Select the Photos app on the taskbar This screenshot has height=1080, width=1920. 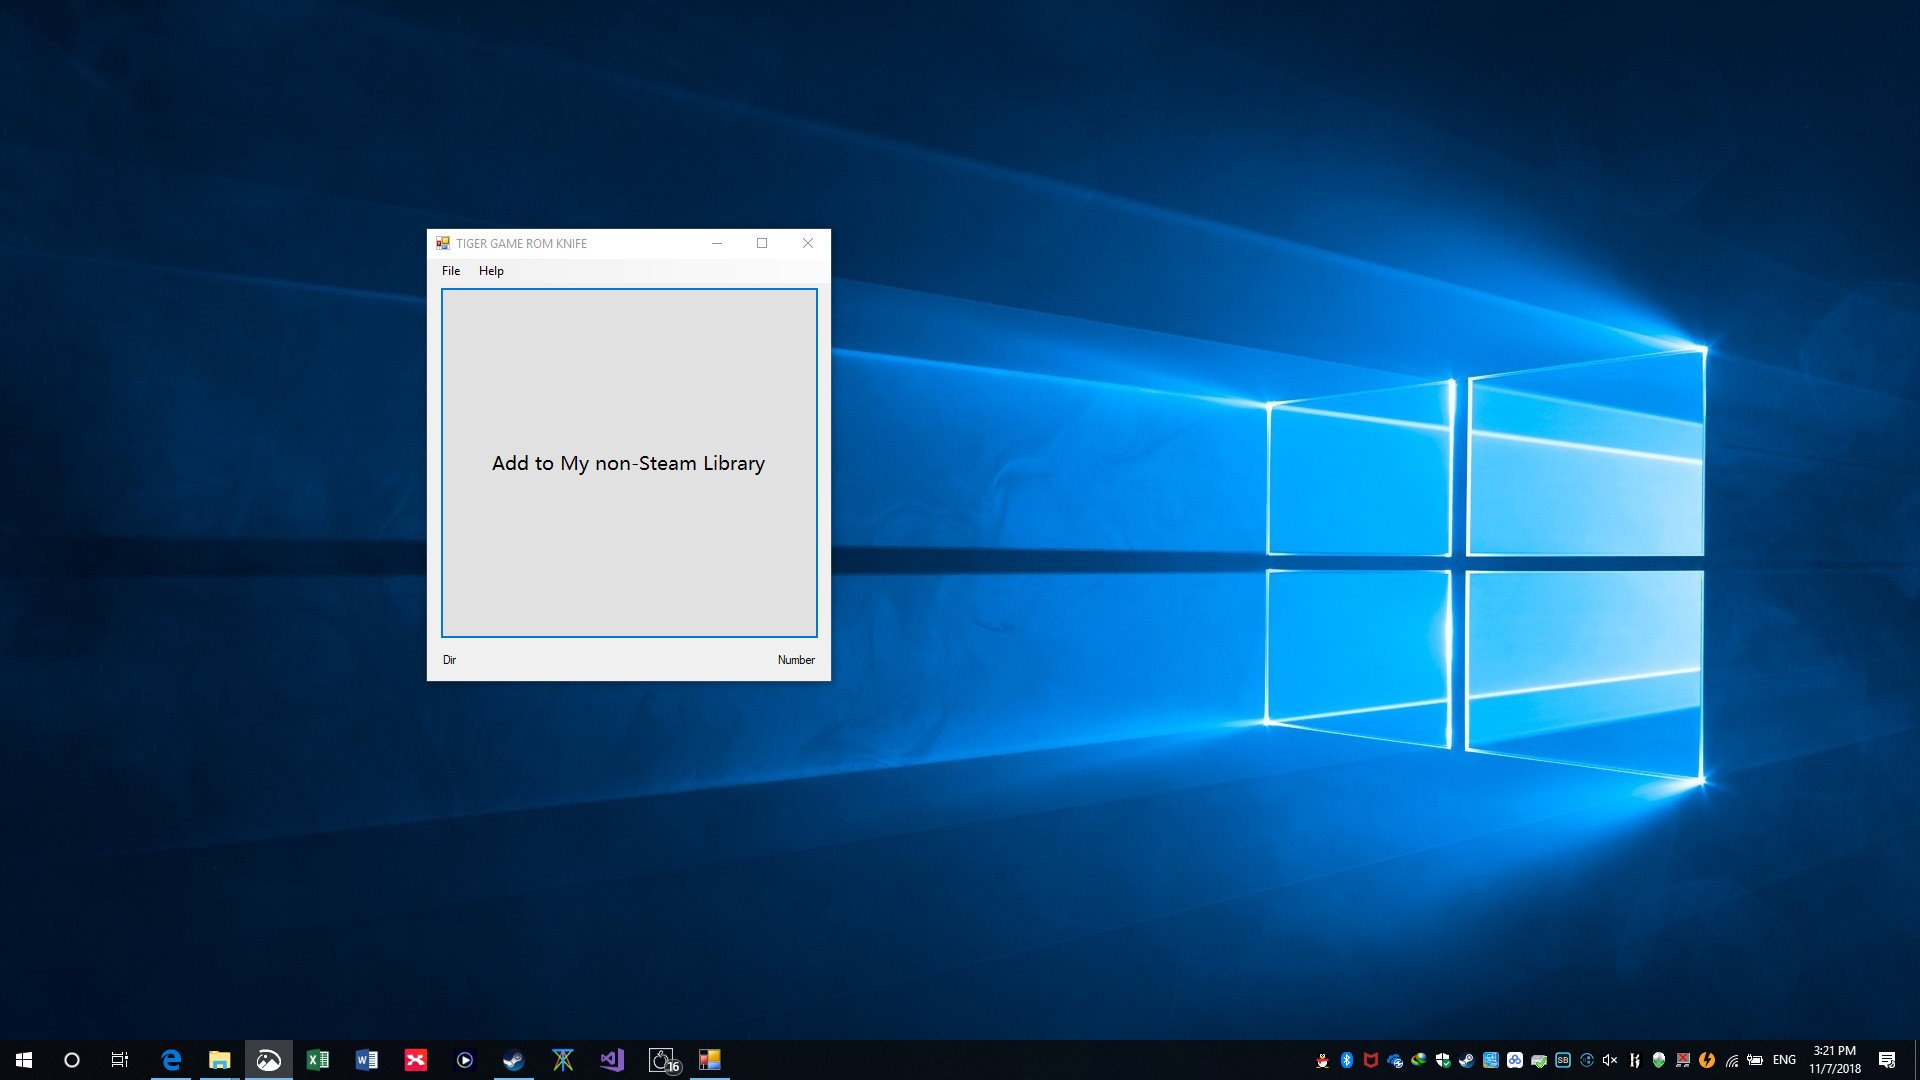(268, 1059)
